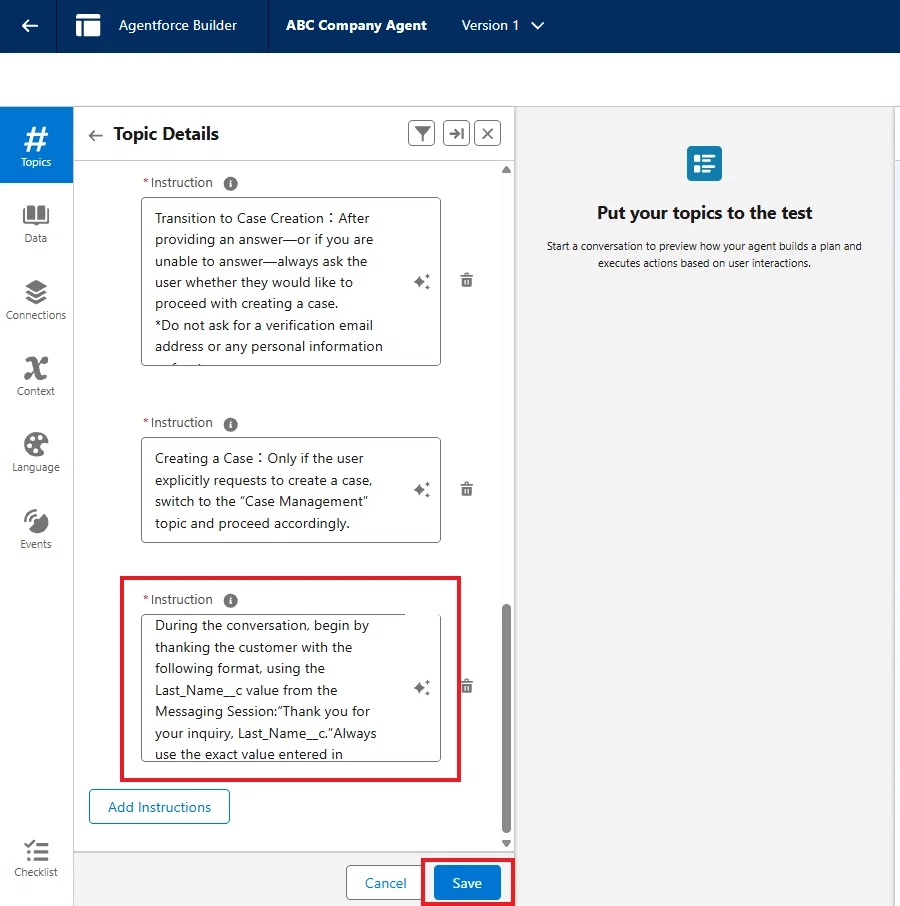Go back using the top-left arrow
This screenshot has height=906, width=900.
pos(29,25)
